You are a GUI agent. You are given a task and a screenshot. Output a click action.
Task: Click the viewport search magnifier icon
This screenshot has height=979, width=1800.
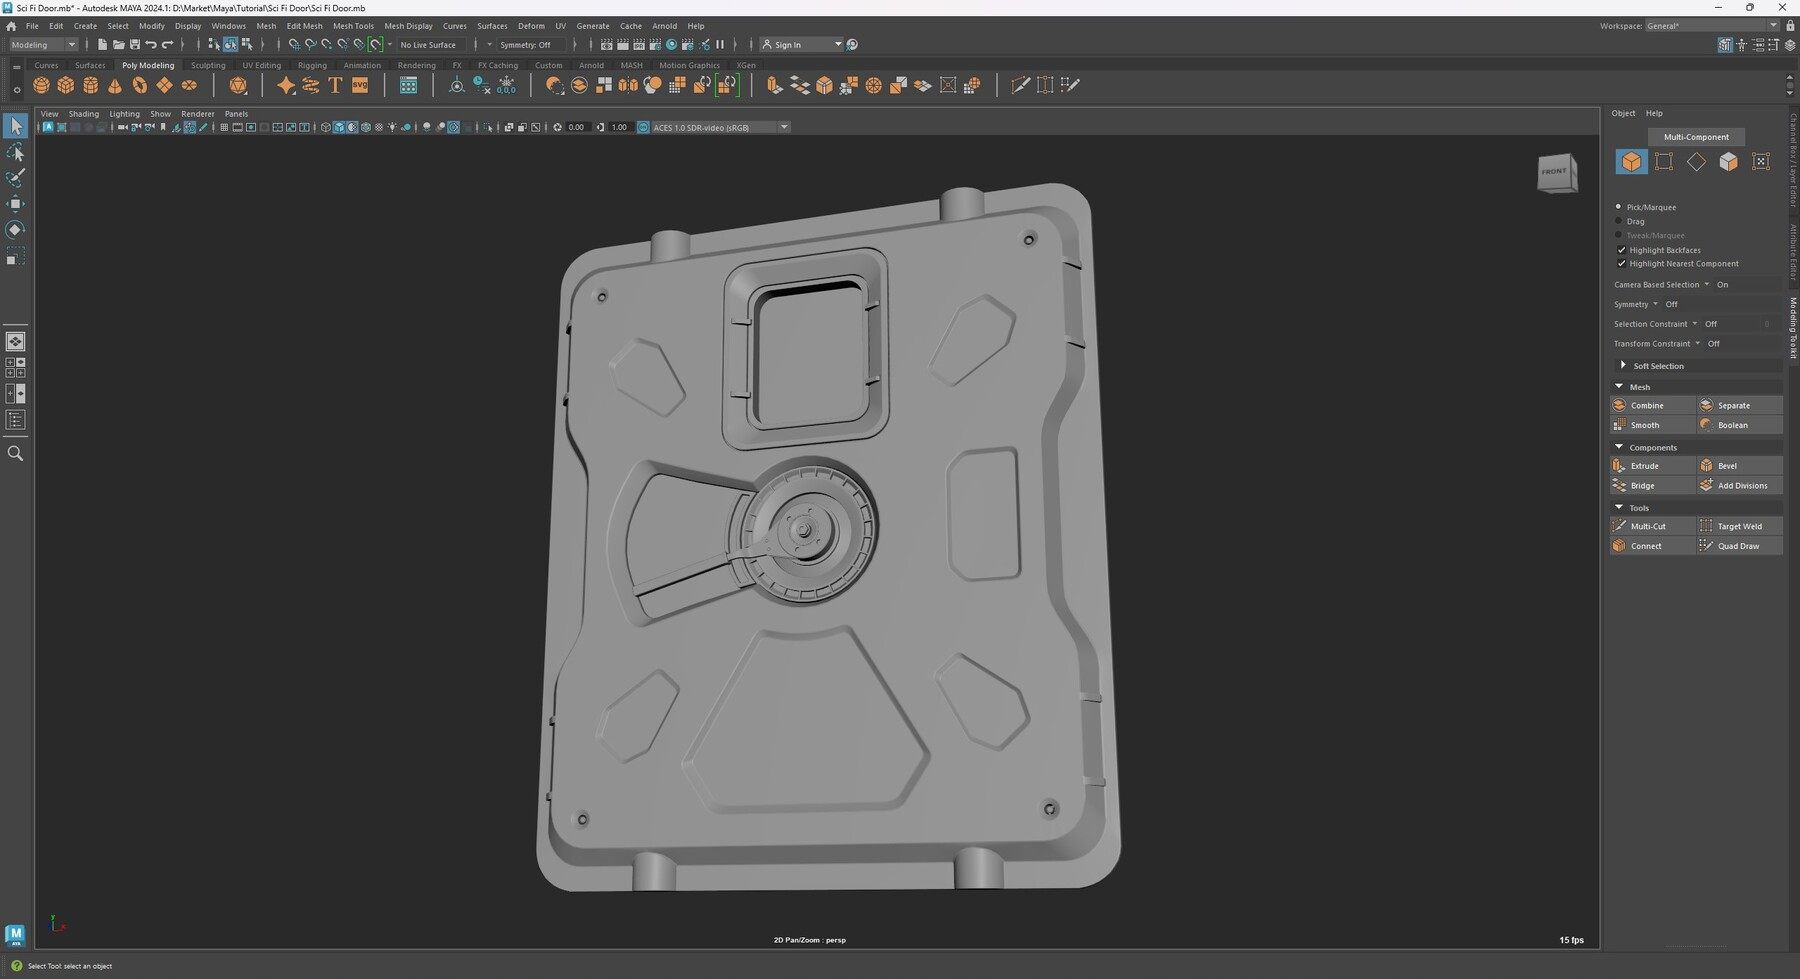(x=15, y=454)
